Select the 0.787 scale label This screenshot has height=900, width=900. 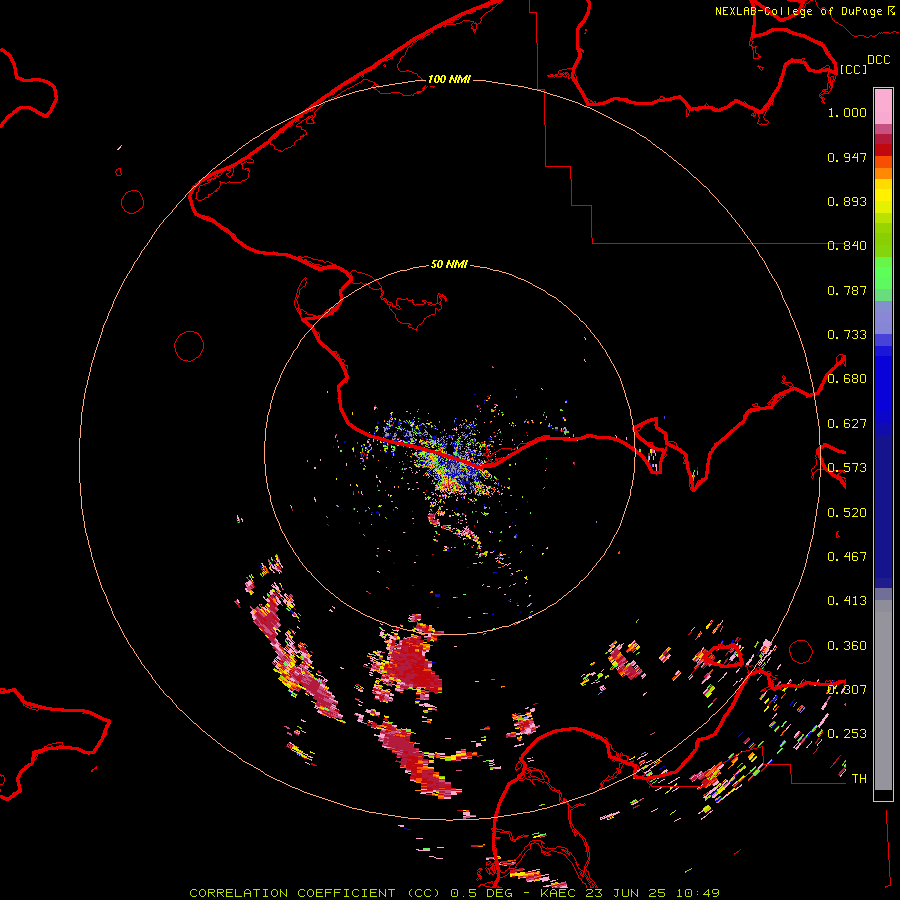click(x=847, y=290)
